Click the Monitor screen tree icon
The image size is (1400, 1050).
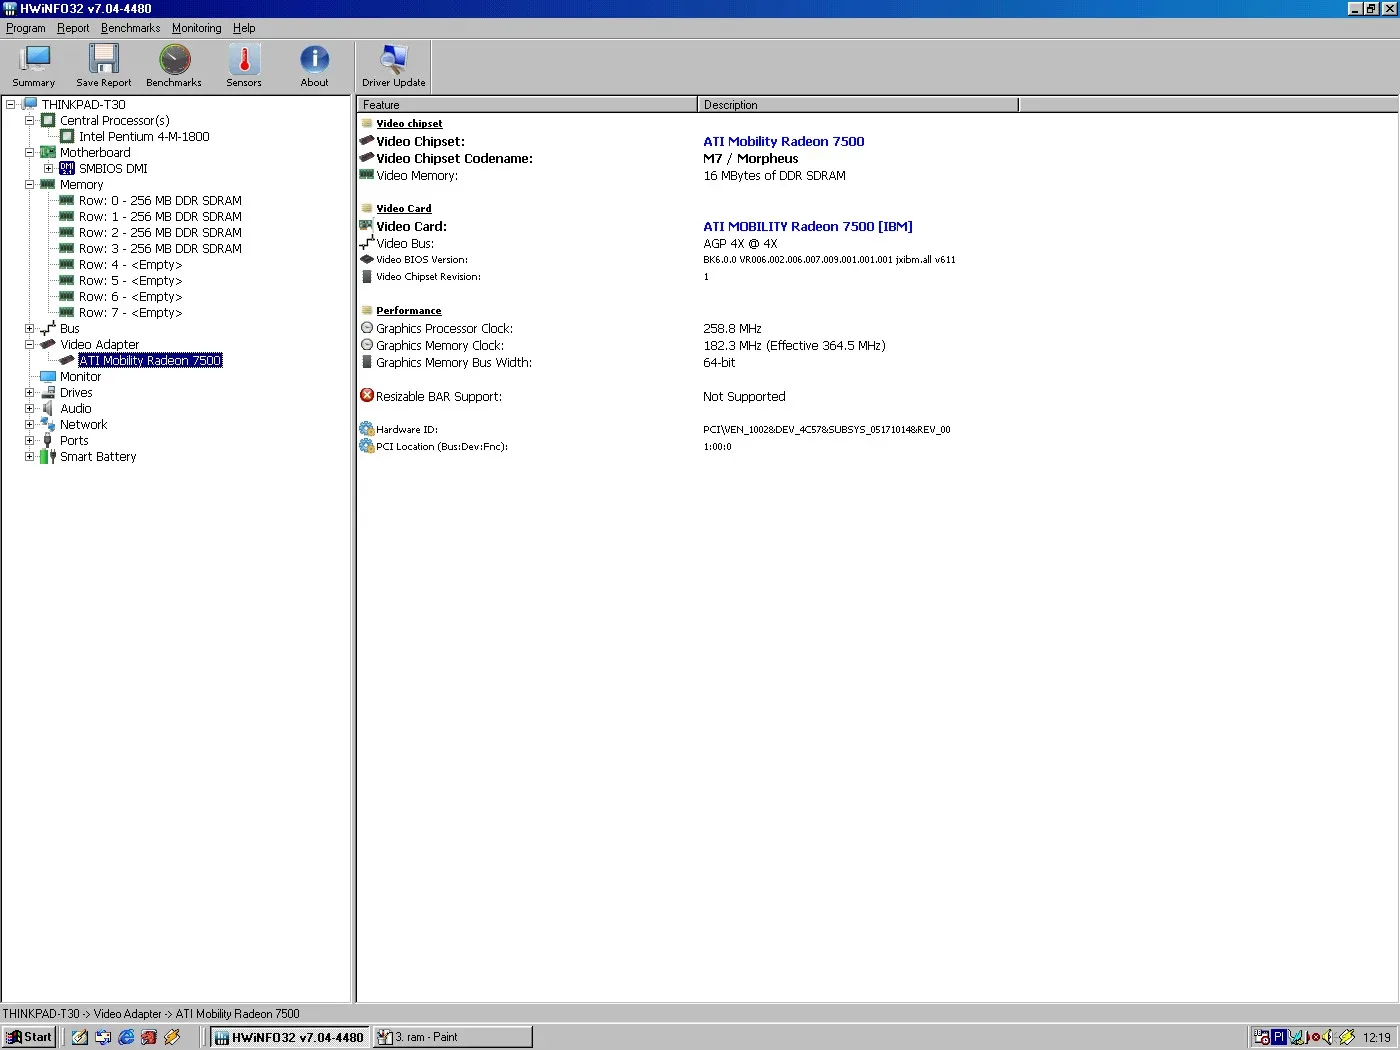[x=47, y=376]
